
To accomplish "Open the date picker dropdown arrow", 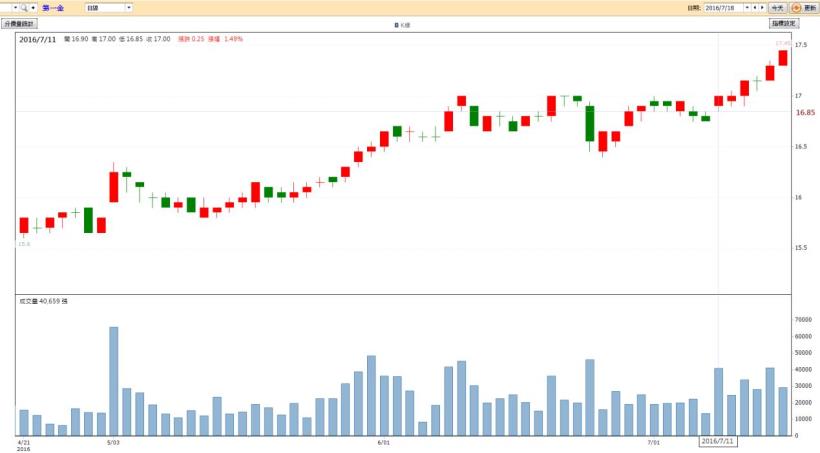I will click(x=747, y=8).
